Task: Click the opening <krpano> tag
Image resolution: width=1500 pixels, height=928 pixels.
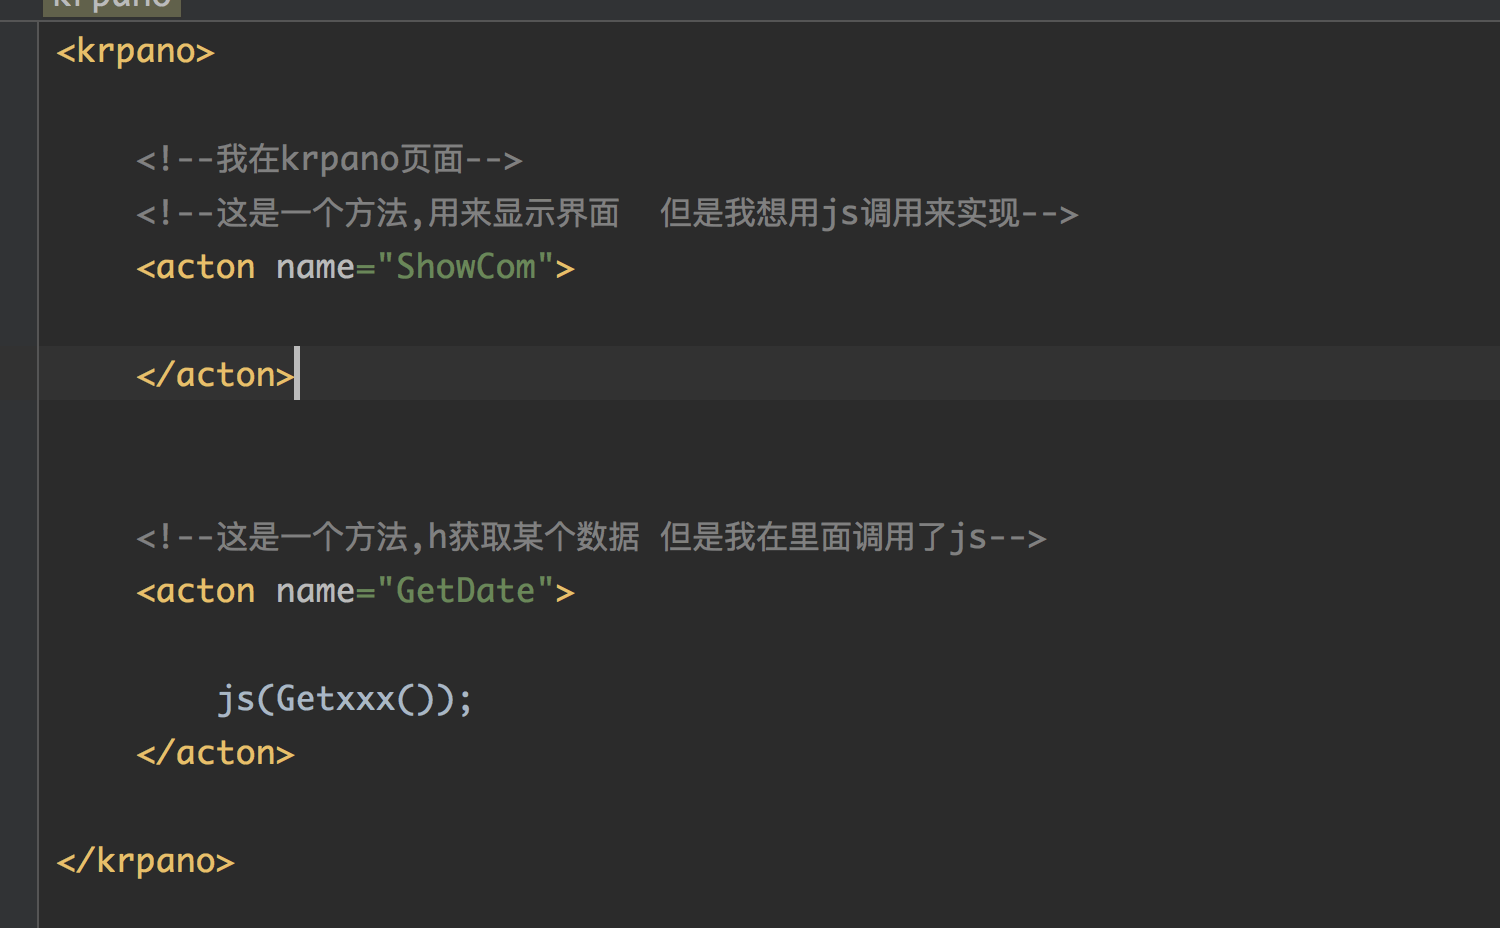Action: click(135, 51)
